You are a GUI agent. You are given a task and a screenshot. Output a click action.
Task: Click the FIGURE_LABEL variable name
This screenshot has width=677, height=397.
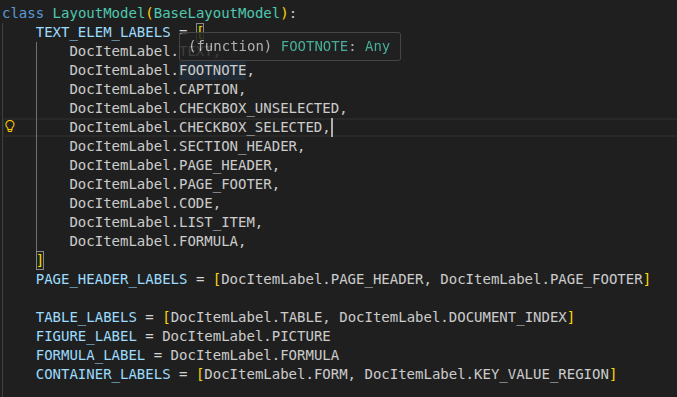pos(86,337)
